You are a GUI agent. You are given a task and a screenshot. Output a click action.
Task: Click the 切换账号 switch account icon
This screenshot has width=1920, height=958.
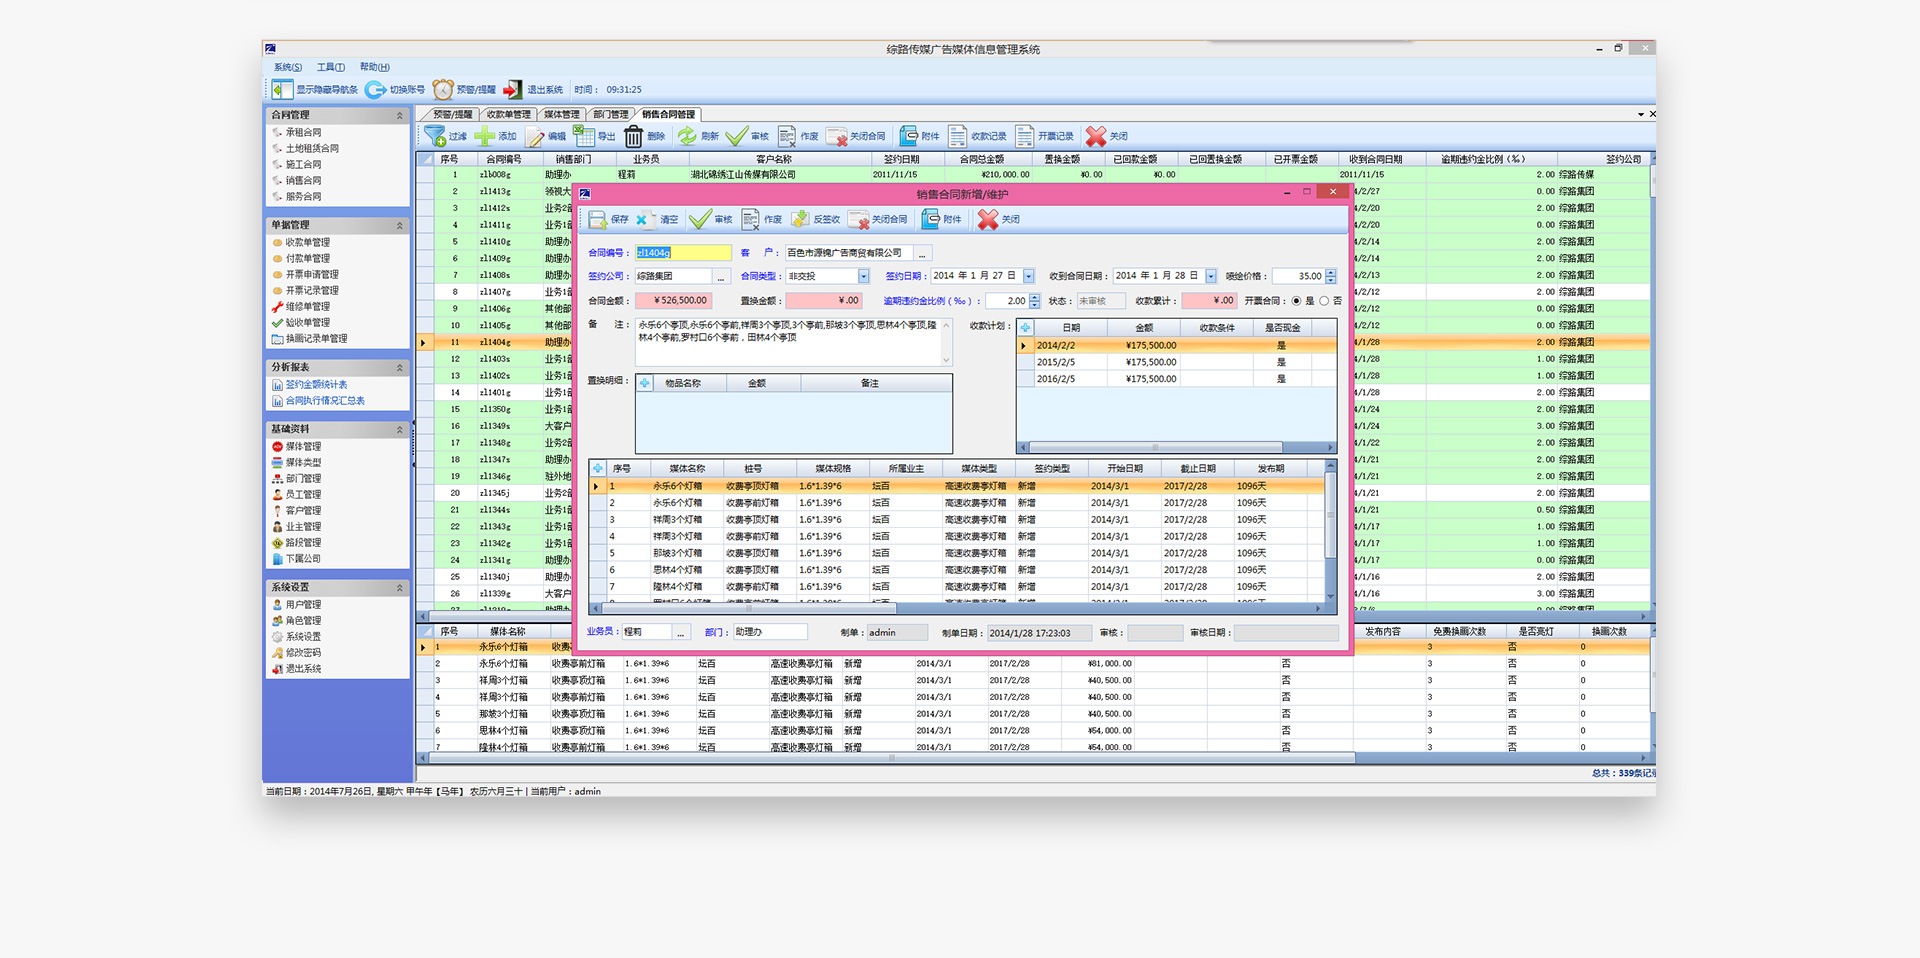(x=375, y=90)
